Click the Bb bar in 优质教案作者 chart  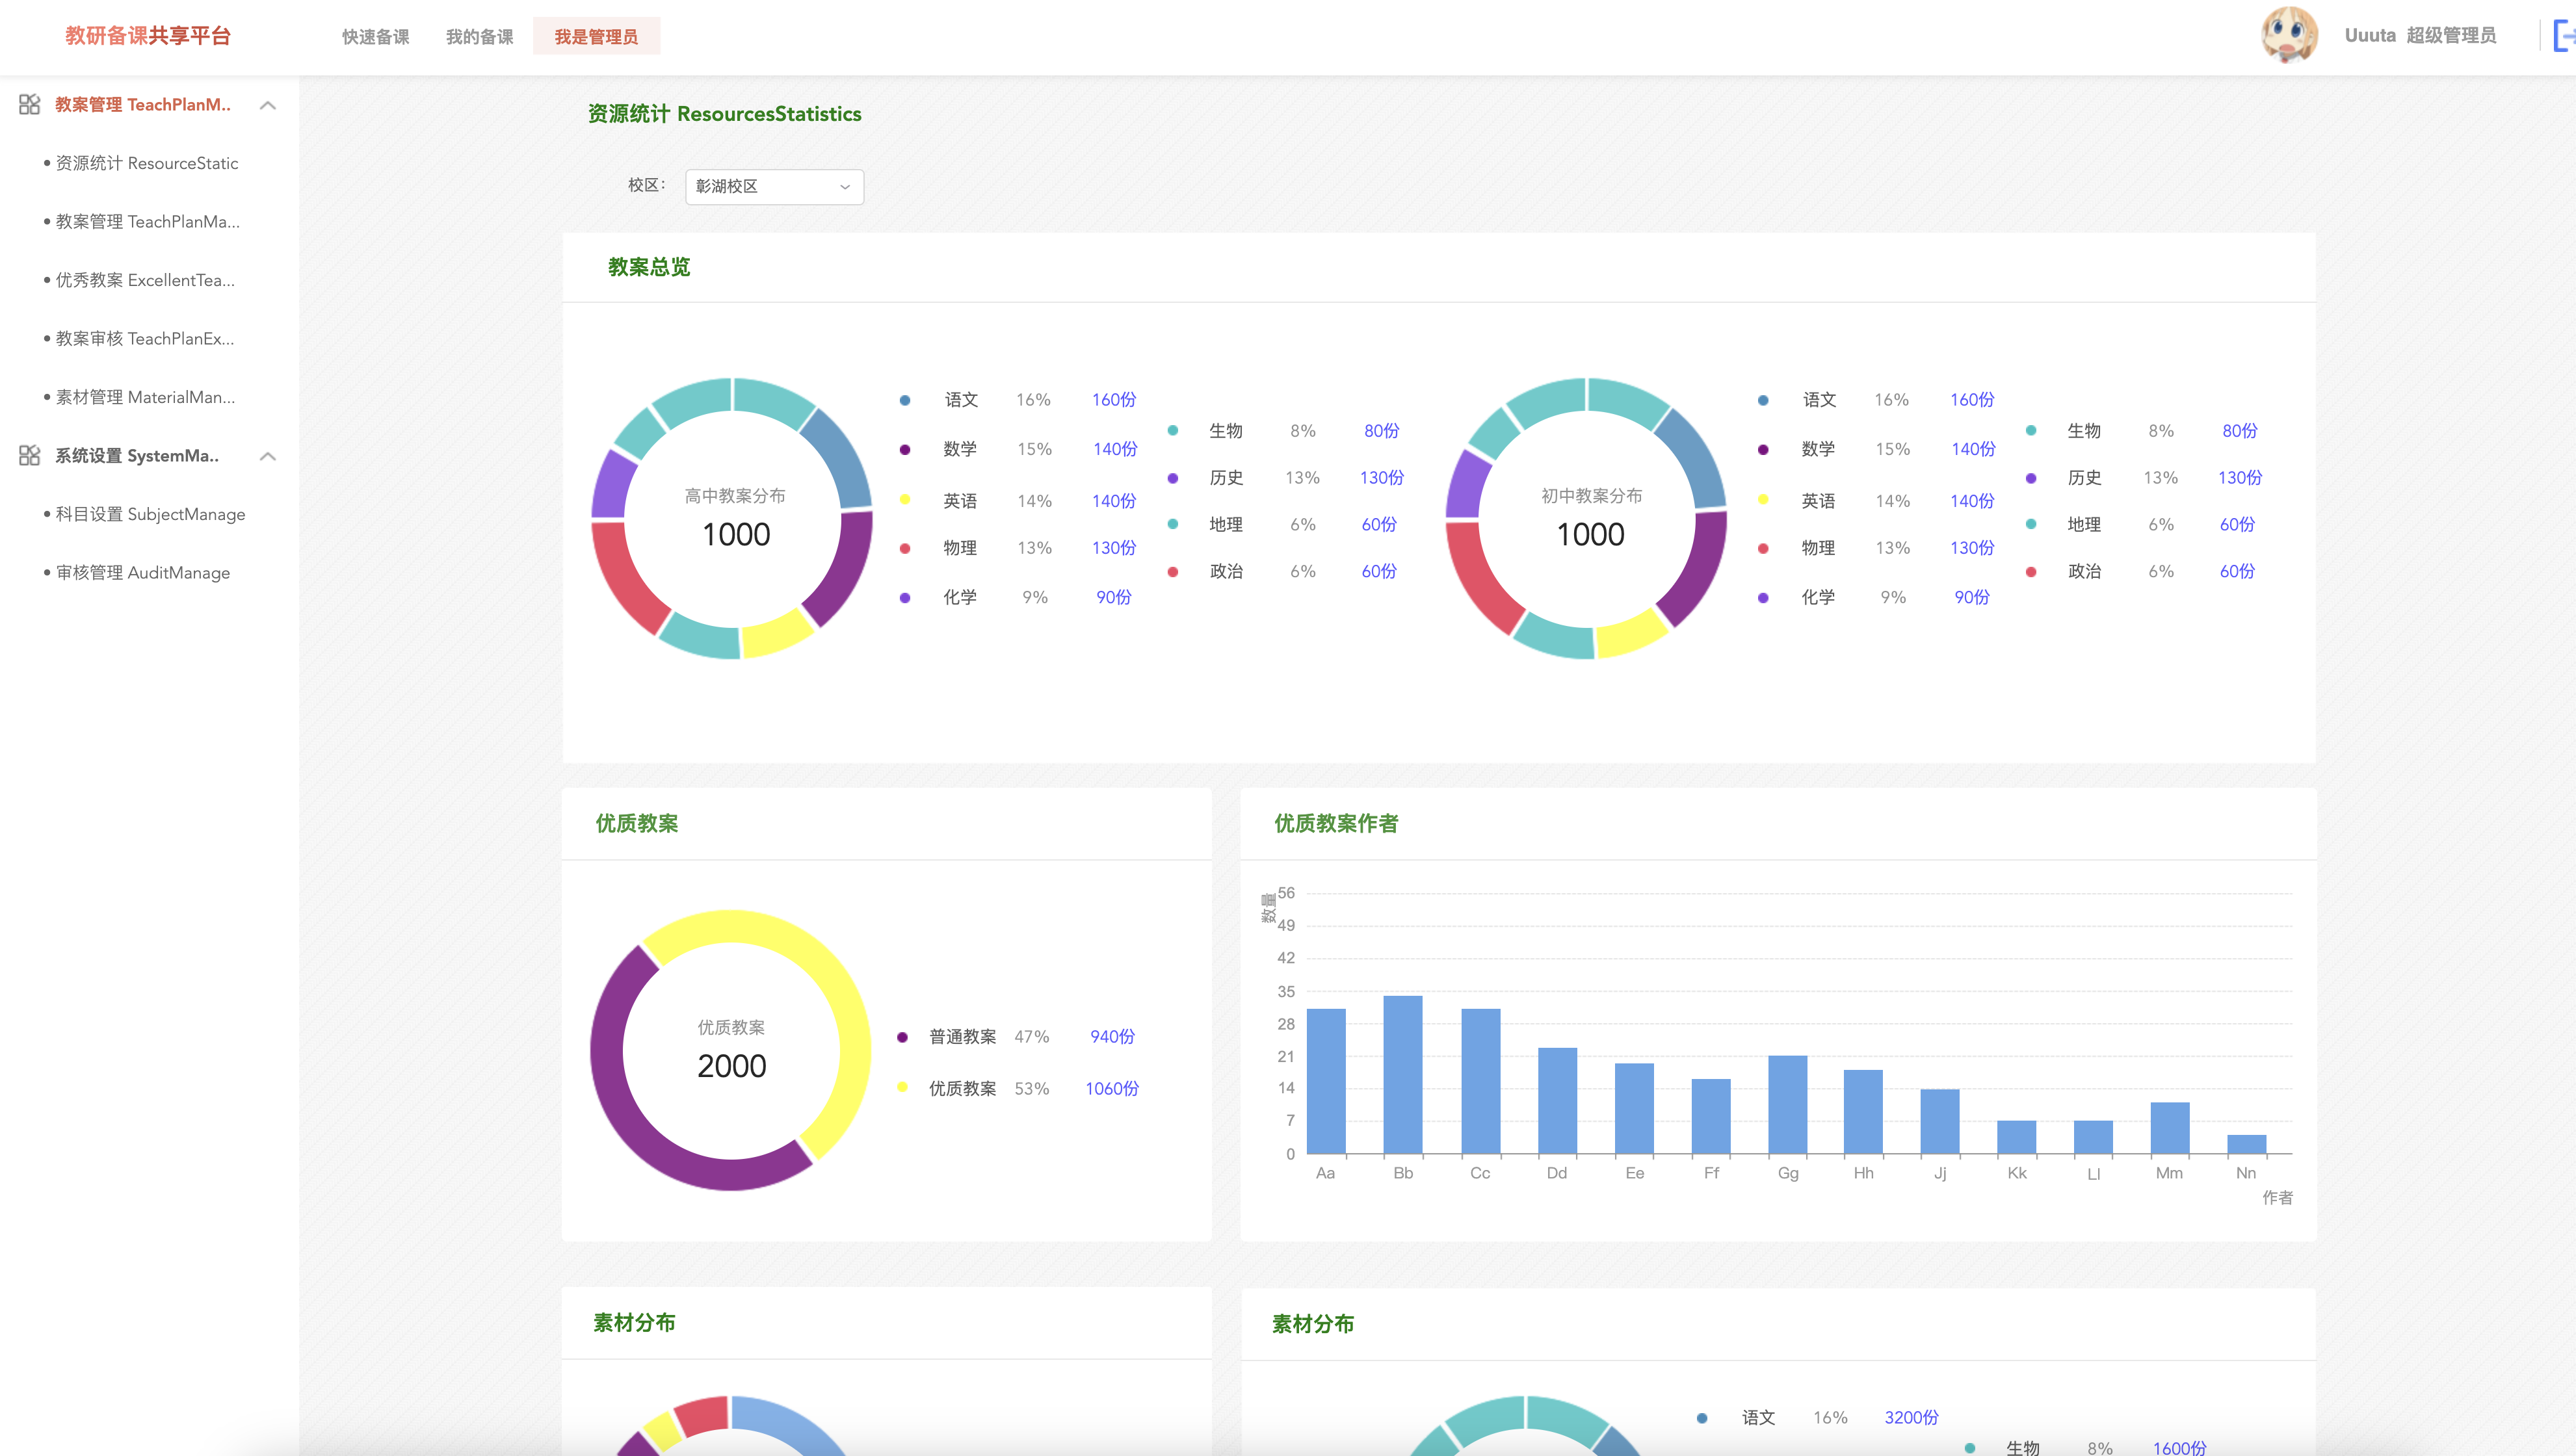(1403, 1074)
